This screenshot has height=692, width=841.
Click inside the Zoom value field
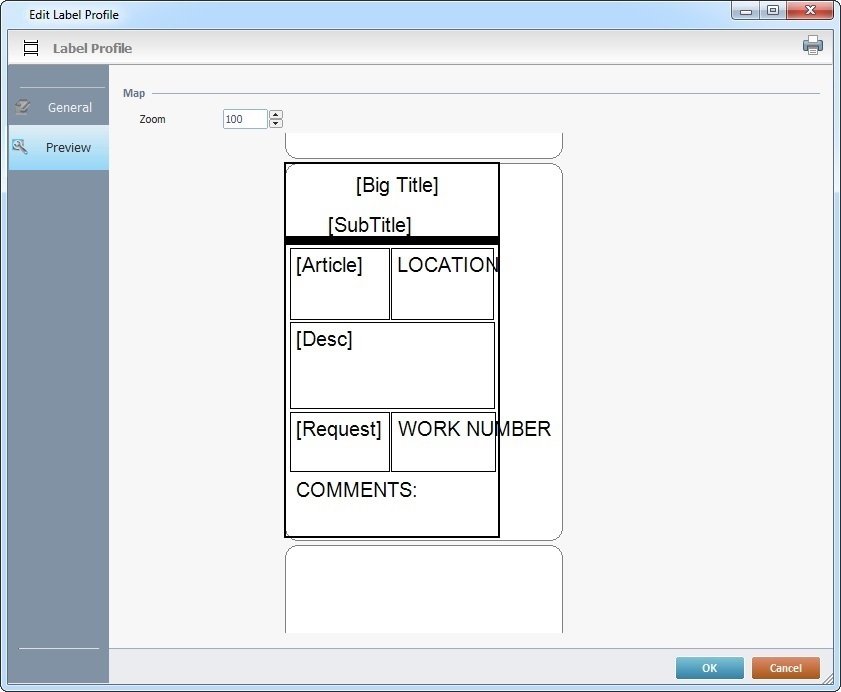pos(244,119)
